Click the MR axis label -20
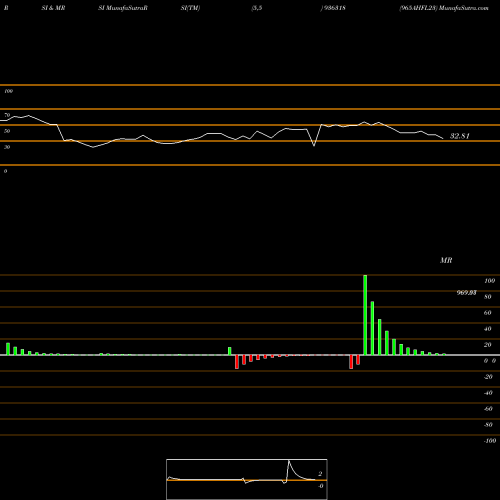This screenshot has width=500, height=500. coord(488,377)
